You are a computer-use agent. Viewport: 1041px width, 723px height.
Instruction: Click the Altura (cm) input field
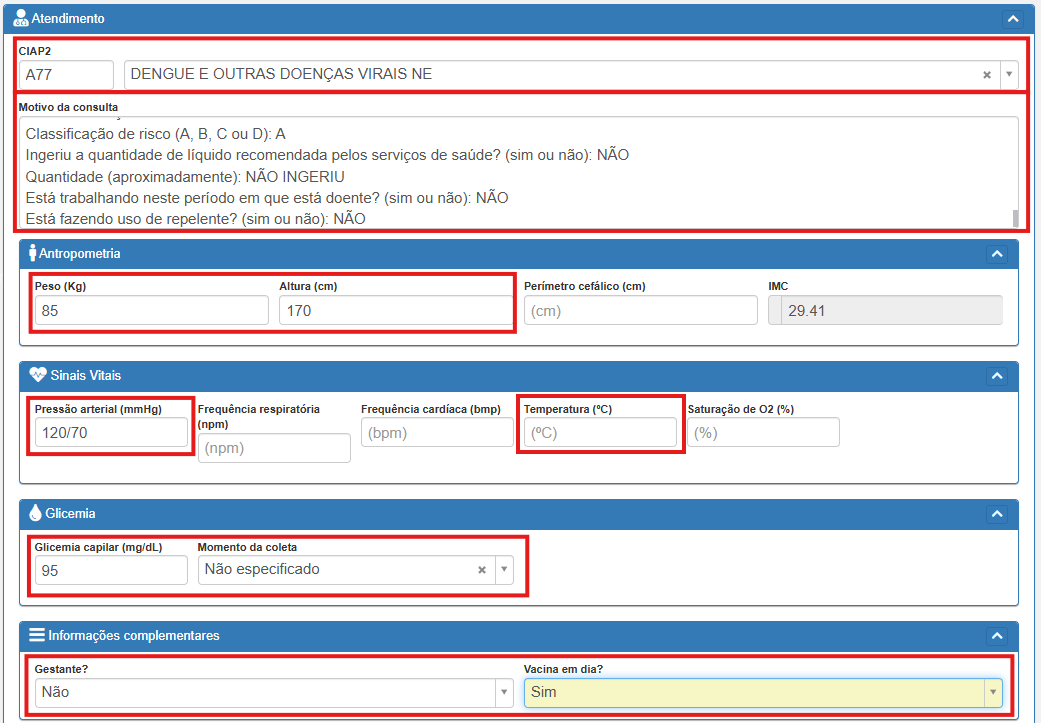coord(395,311)
